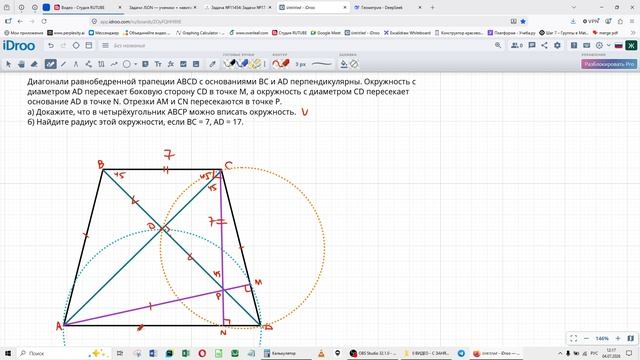Select the polyline connector tool
The height and width of the screenshot is (360, 640).
pos(89,64)
